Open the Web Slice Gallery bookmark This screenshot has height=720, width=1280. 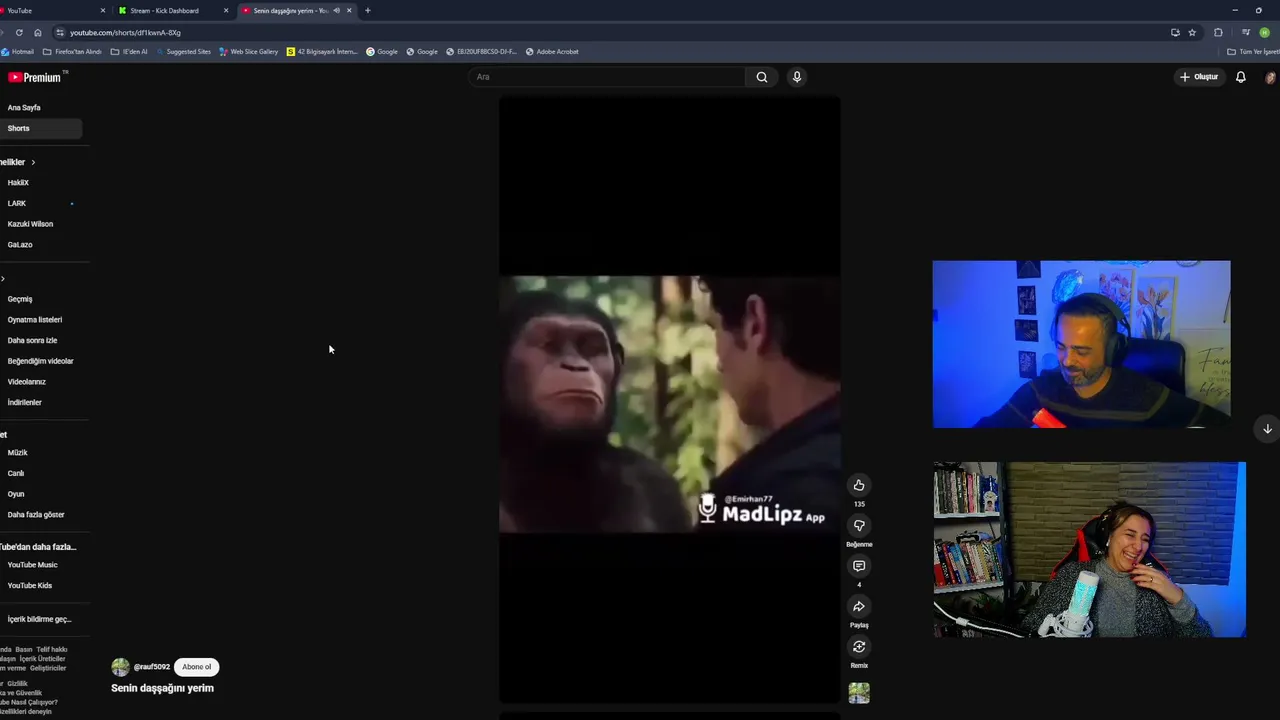249,52
